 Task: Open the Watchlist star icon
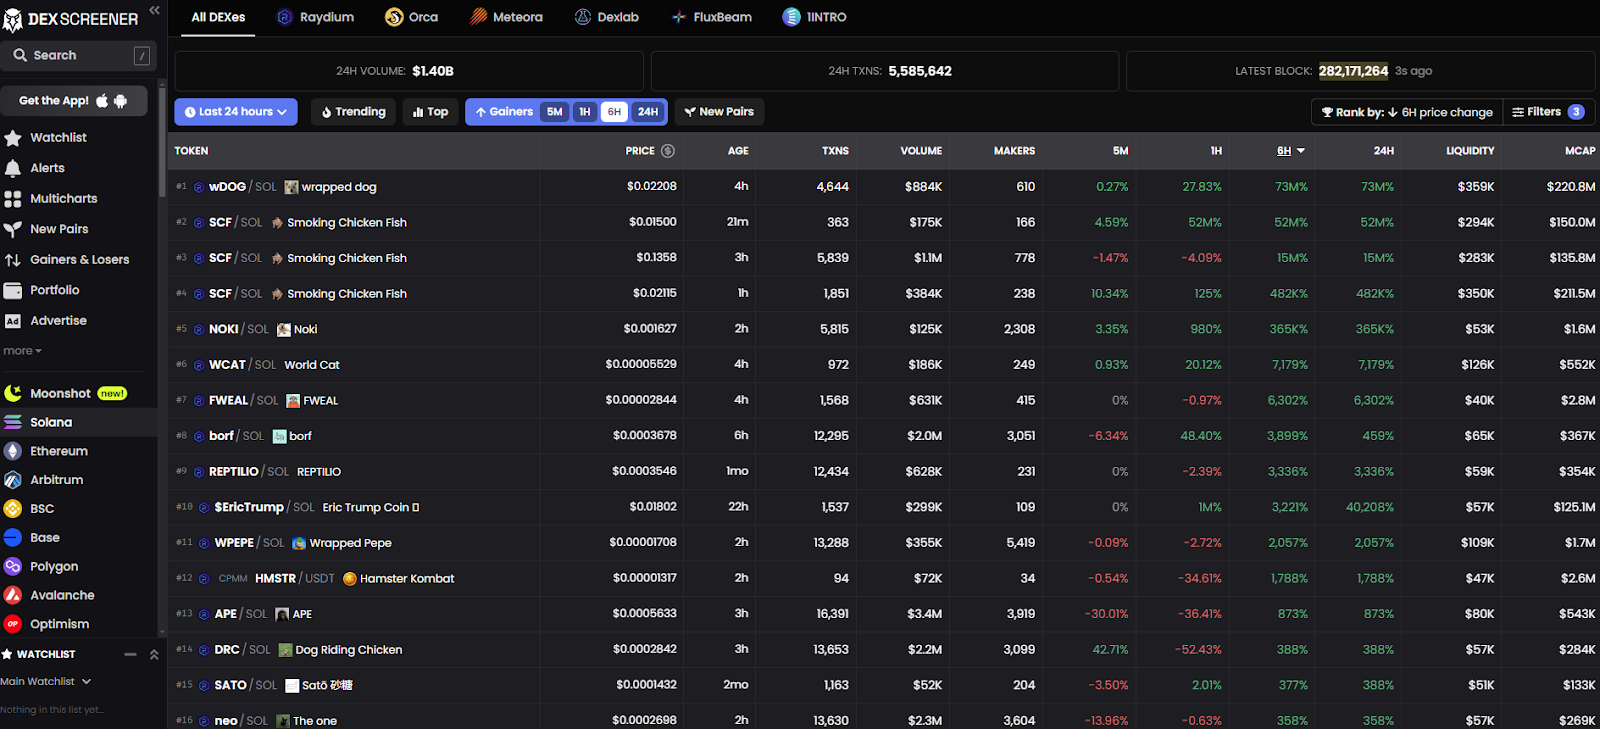[12, 138]
